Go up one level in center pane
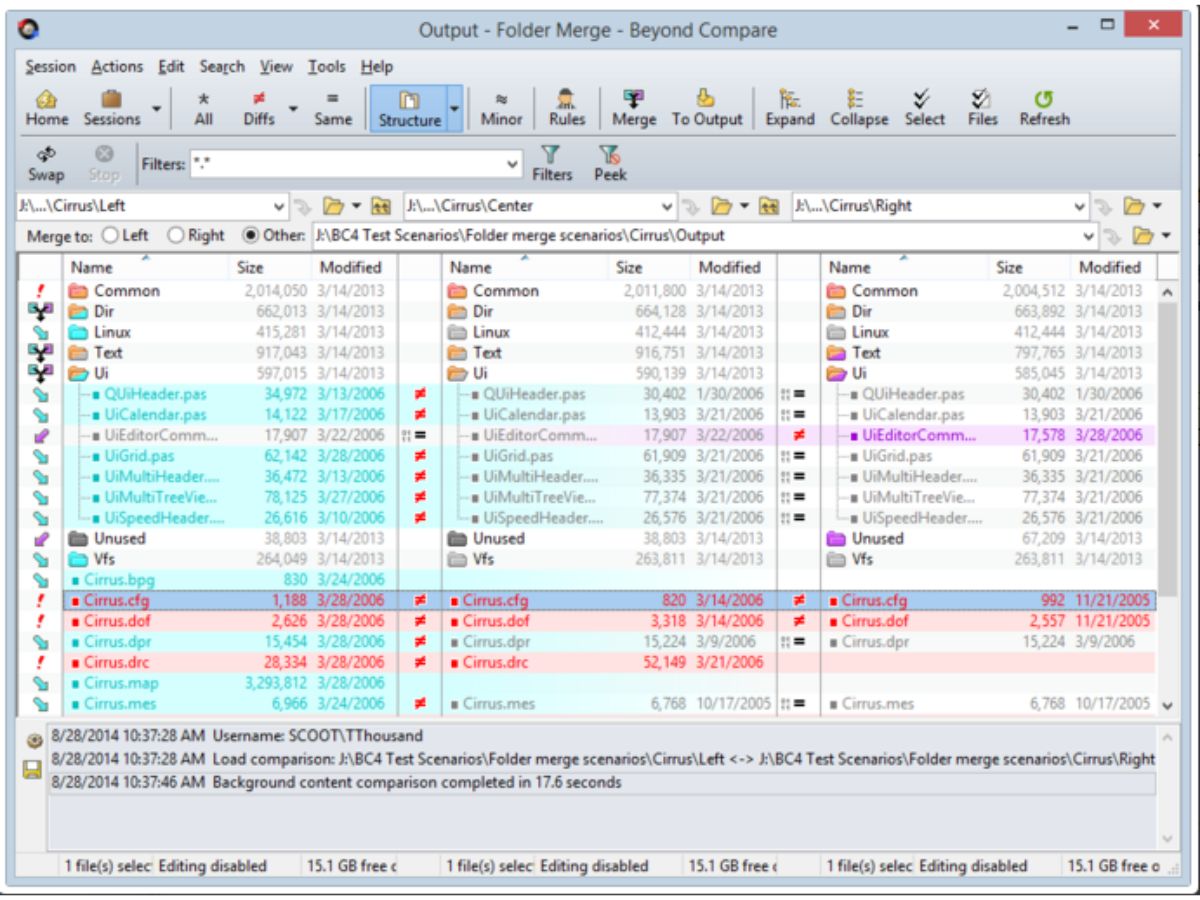Image resolution: width=1200 pixels, height=900 pixels. [769, 207]
